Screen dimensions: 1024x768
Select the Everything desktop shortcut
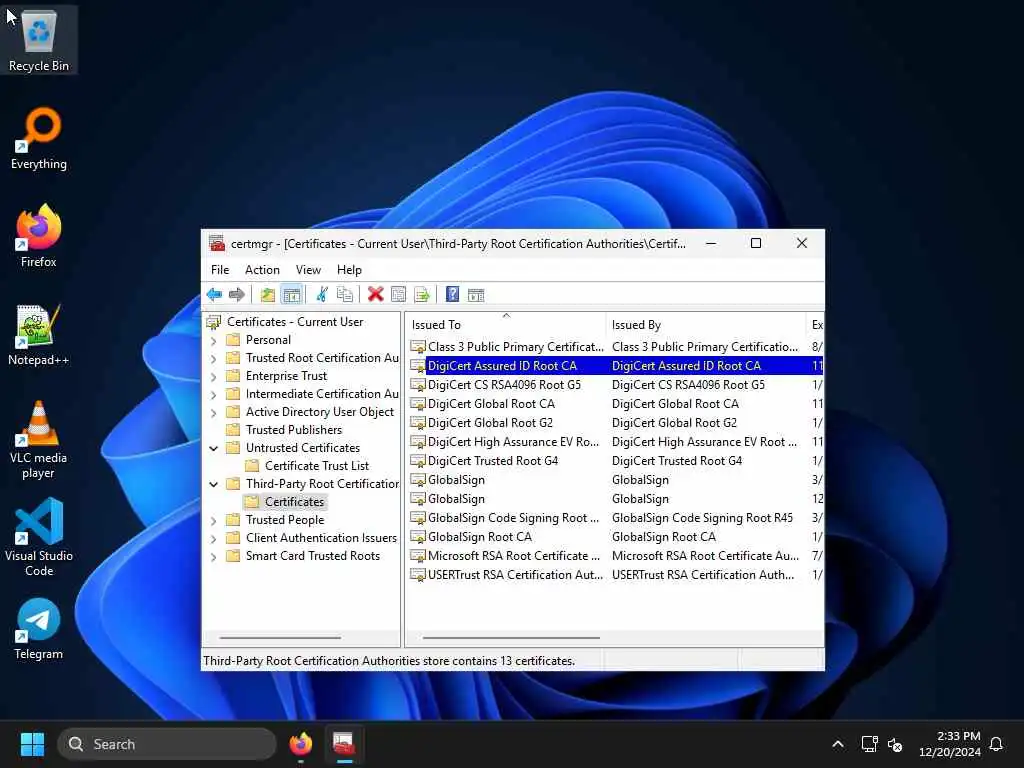[x=39, y=138]
